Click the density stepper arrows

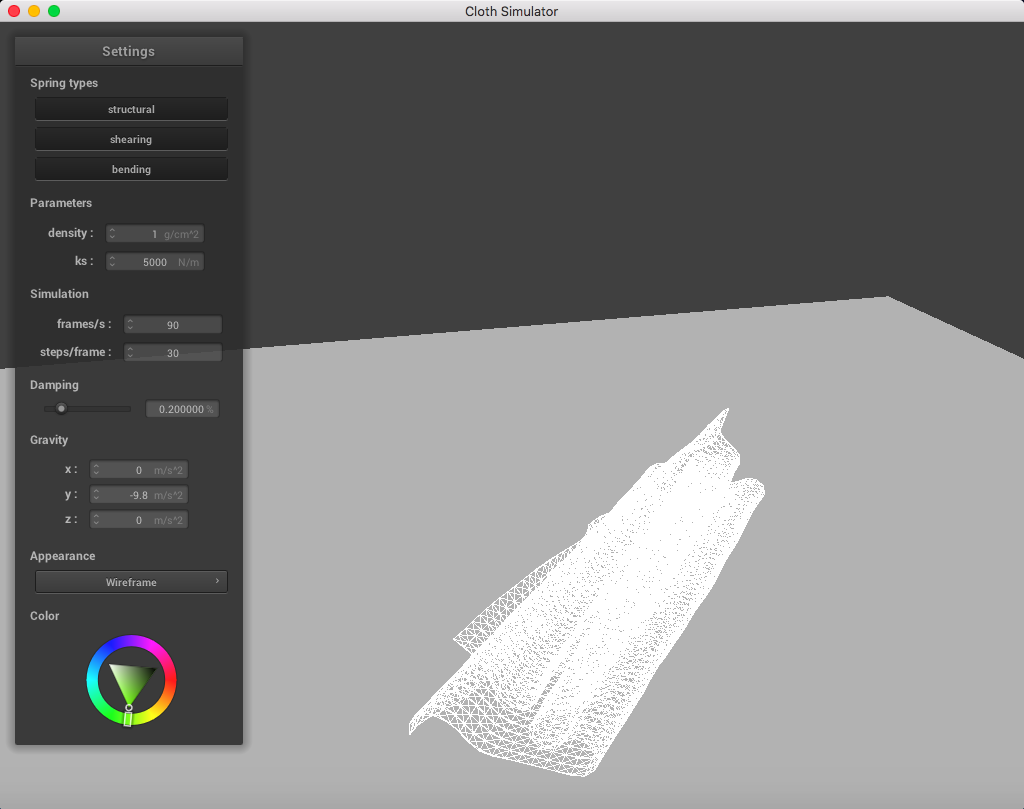112,234
